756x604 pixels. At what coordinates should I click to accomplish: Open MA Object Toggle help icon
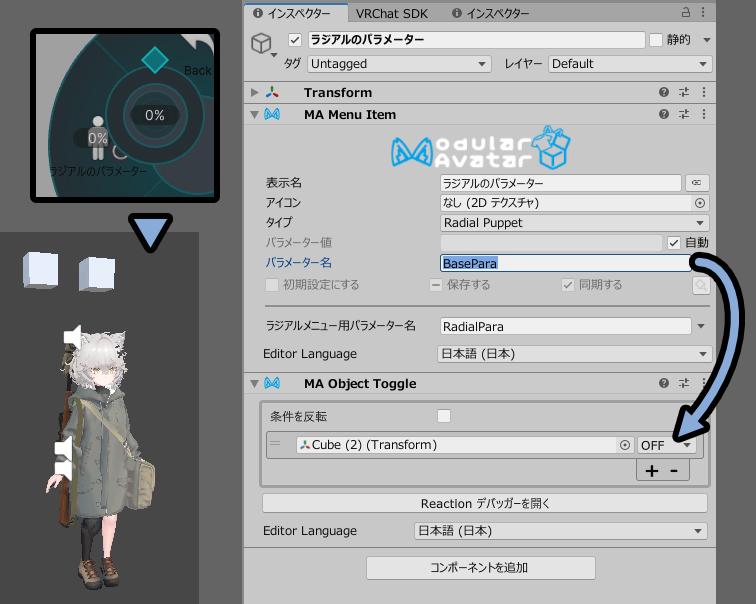pyautogui.click(x=664, y=383)
